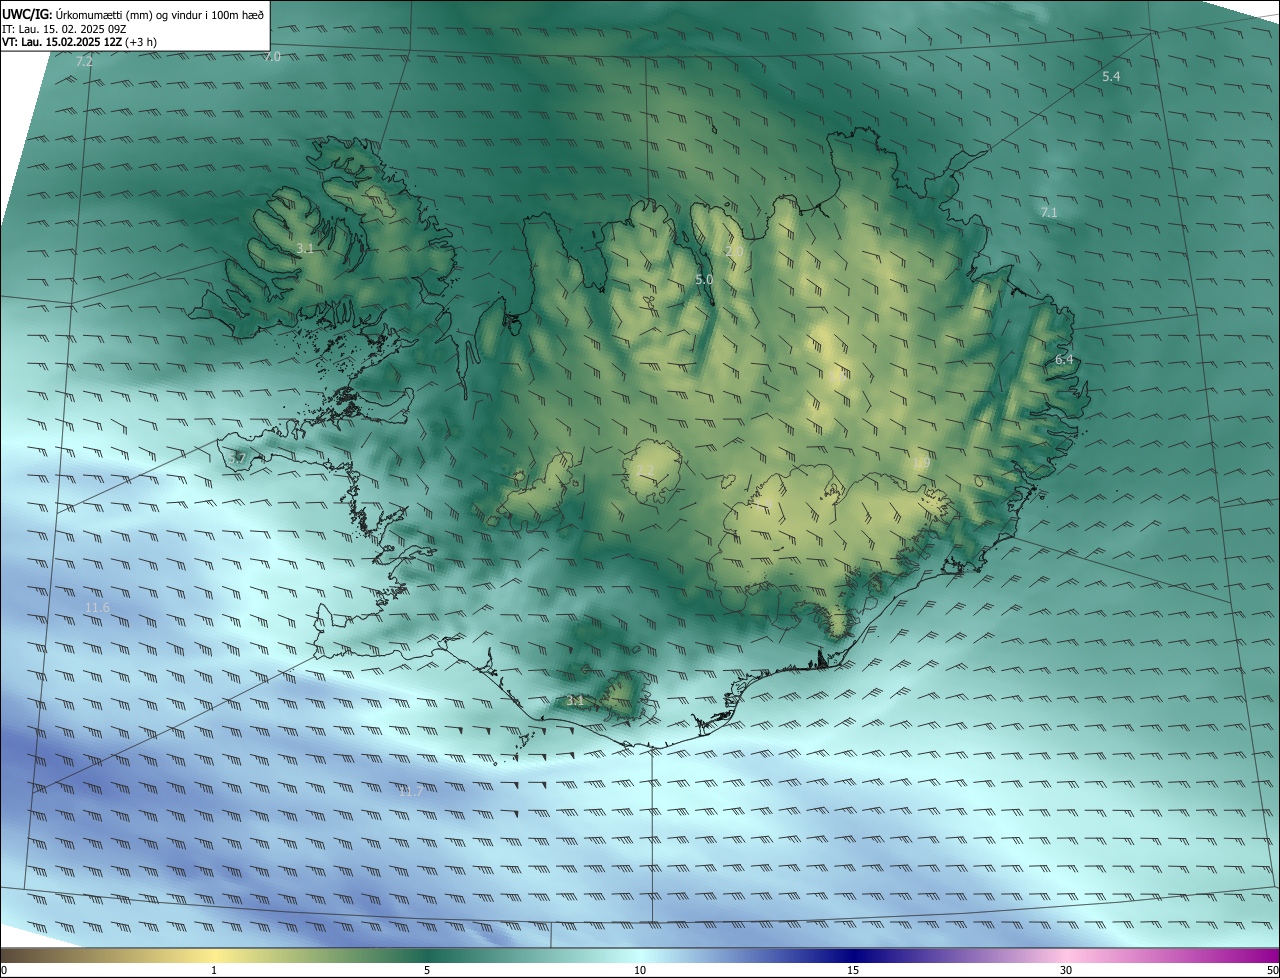Click the 11.7 value over the southern ocean
Viewport: 1280px width, 978px height.
click(x=410, y=792)
